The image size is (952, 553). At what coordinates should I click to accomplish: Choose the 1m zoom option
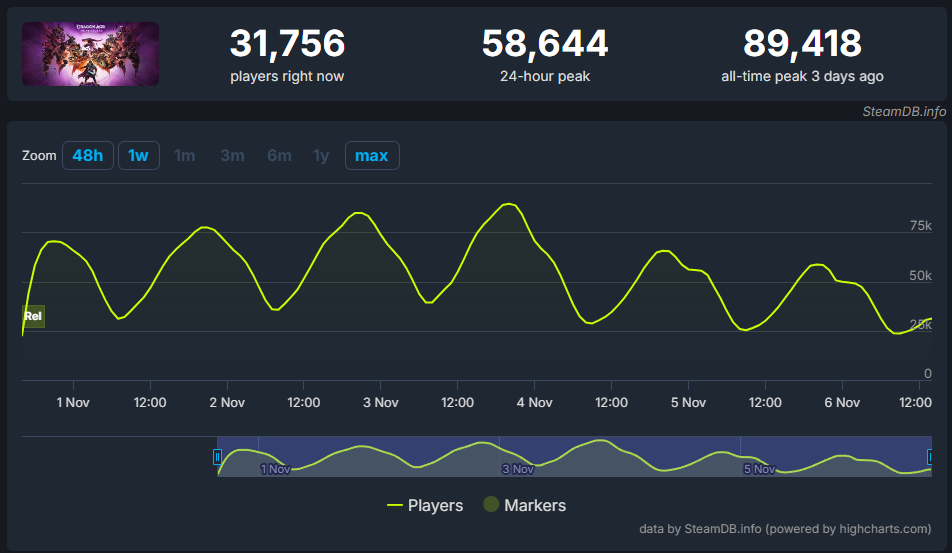click(x=184, y=156)
